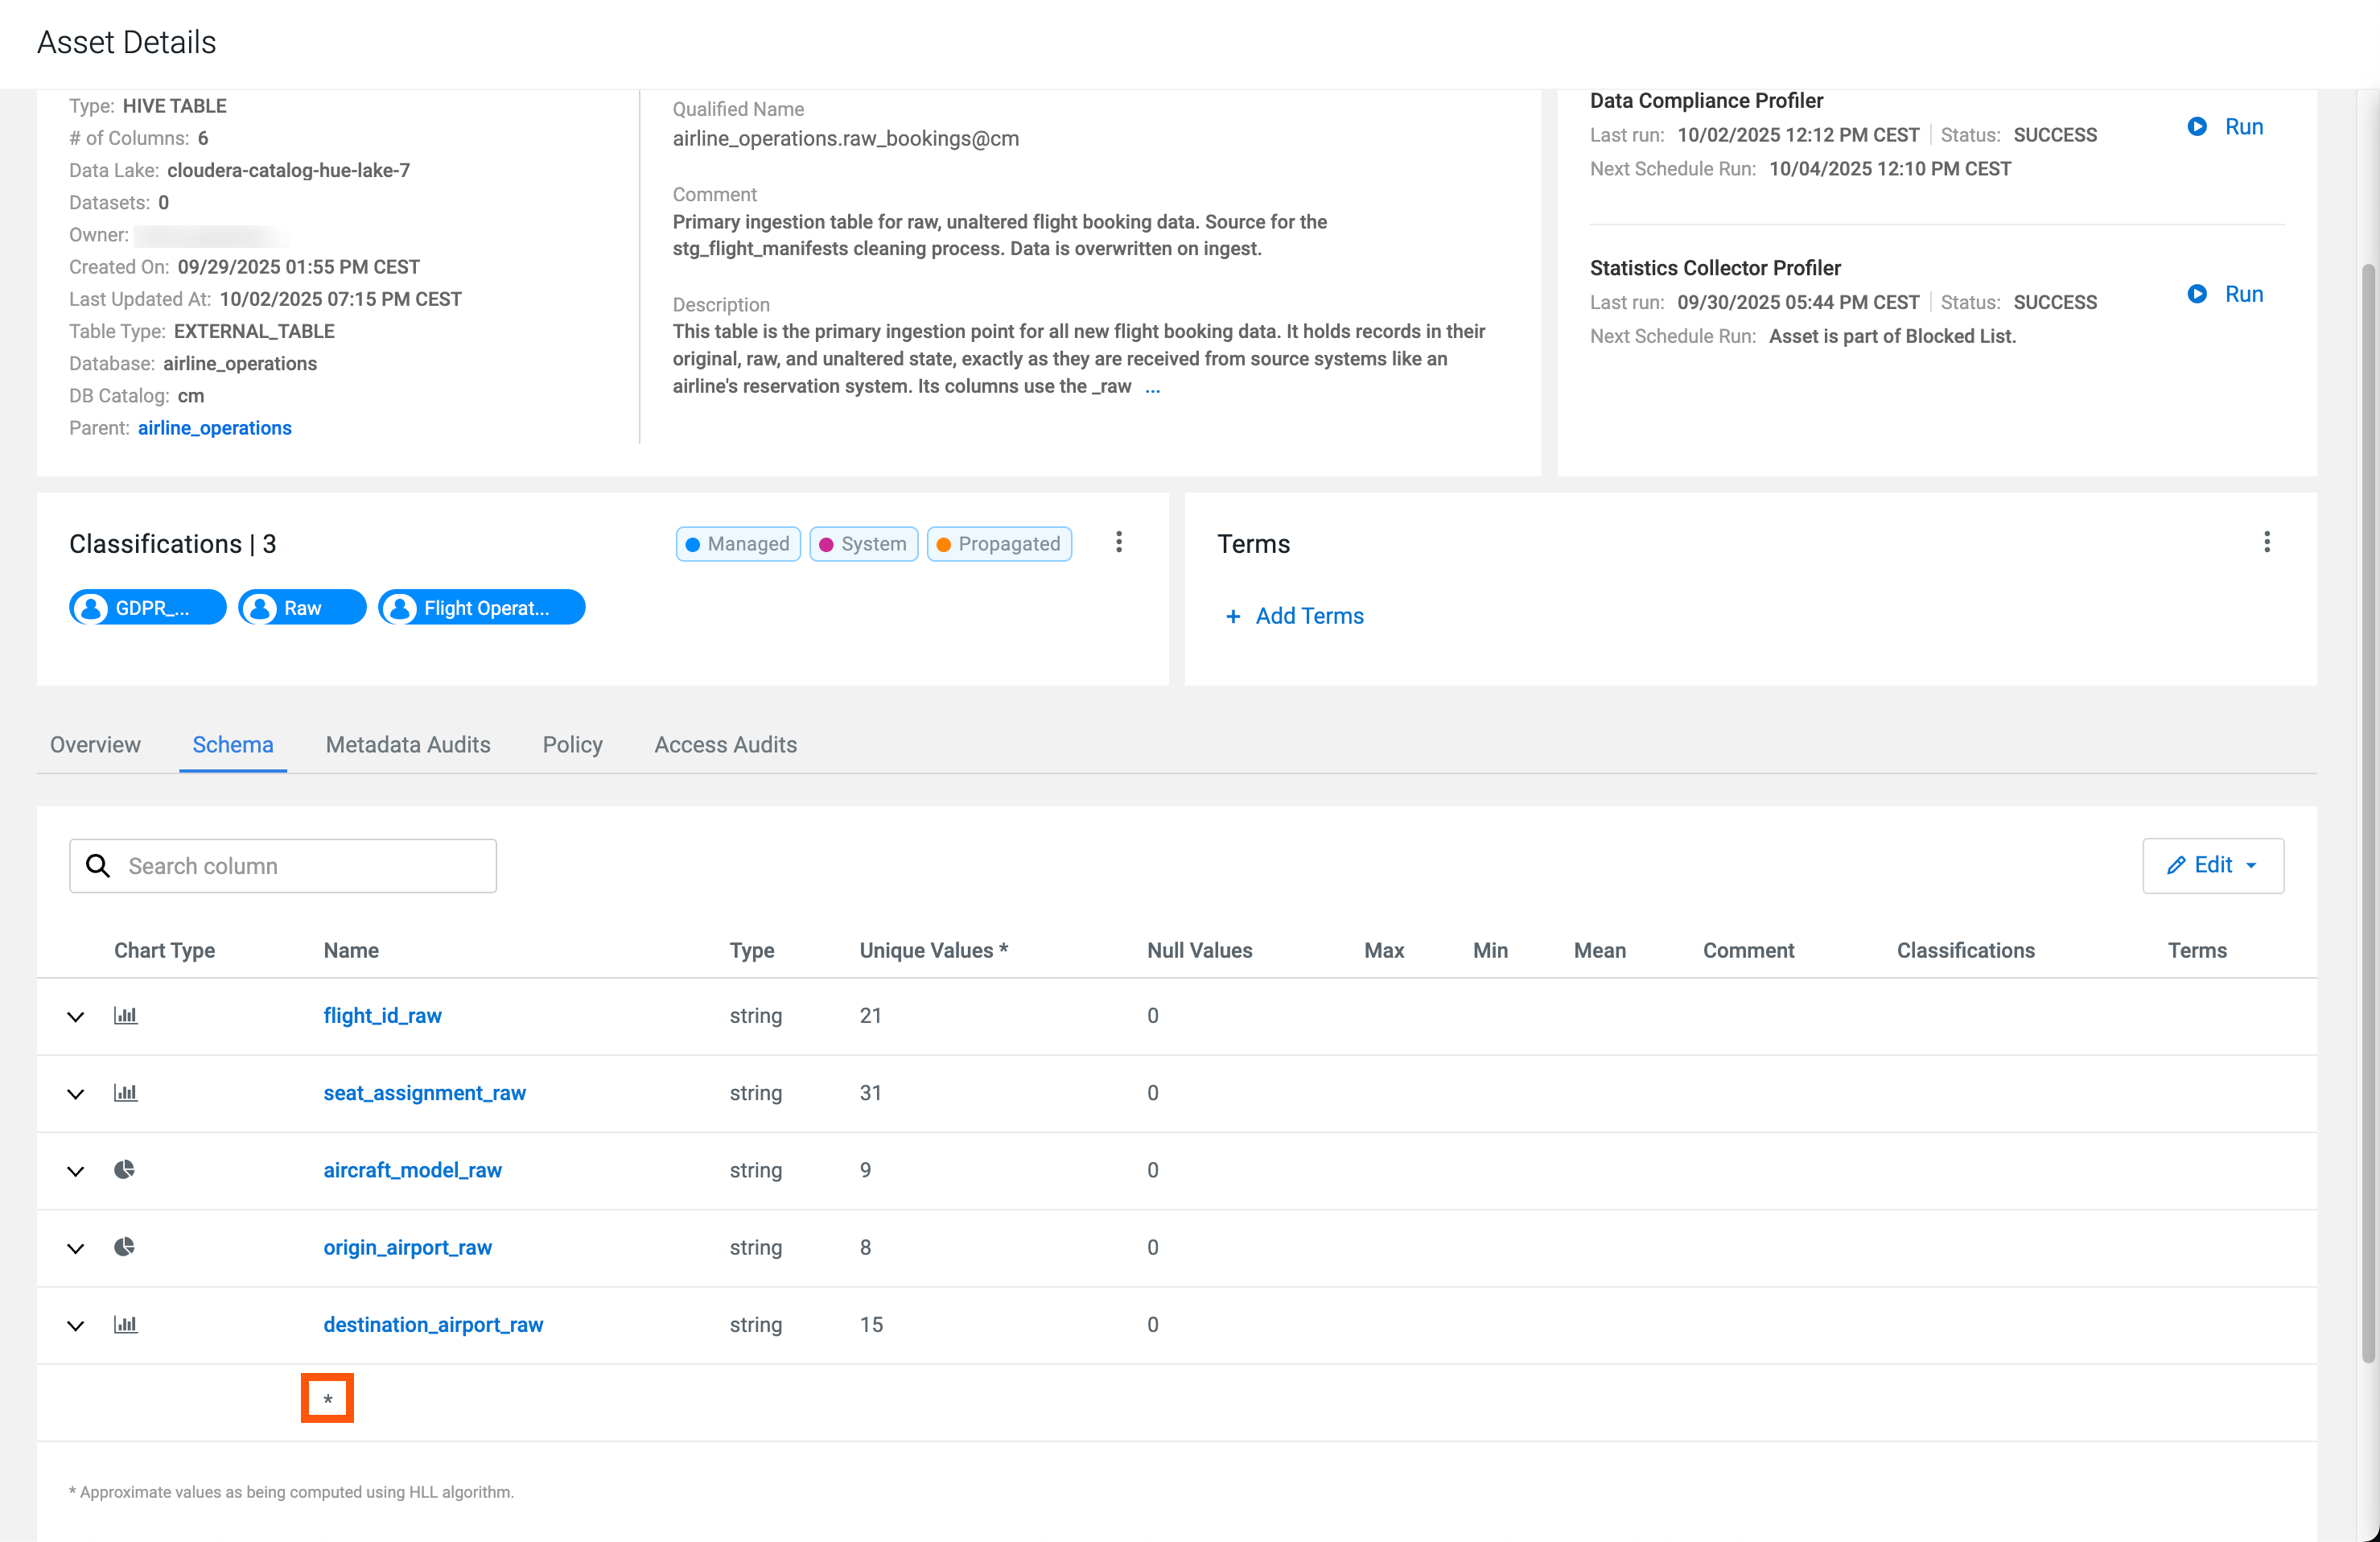Screen dimensions: 2380x1542
Task: Expand the flight_id_raw column row
Action: [x=76, y=1017]
